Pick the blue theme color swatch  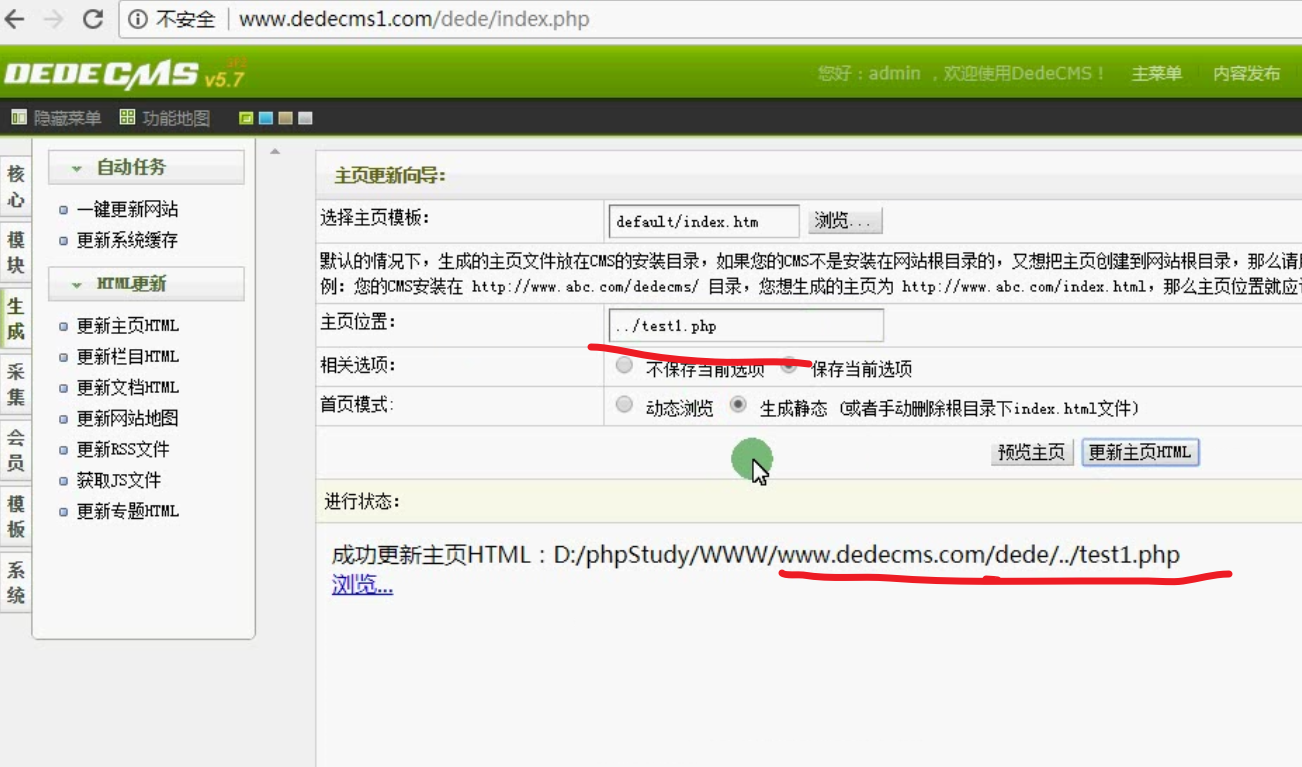266,118
